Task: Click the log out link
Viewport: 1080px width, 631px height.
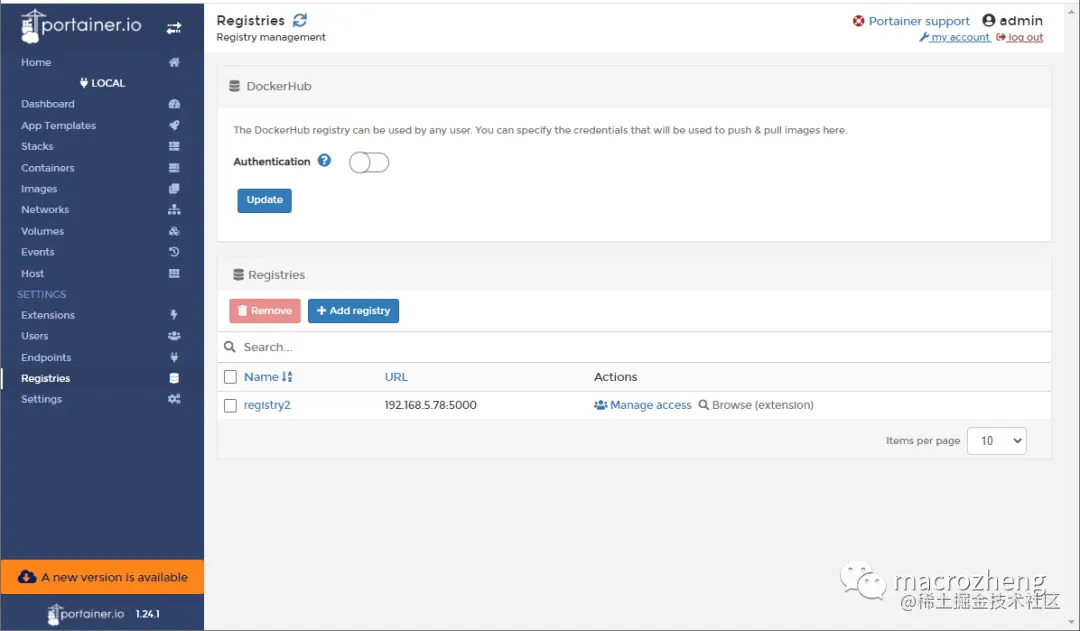Action: tap(1019, 37)
